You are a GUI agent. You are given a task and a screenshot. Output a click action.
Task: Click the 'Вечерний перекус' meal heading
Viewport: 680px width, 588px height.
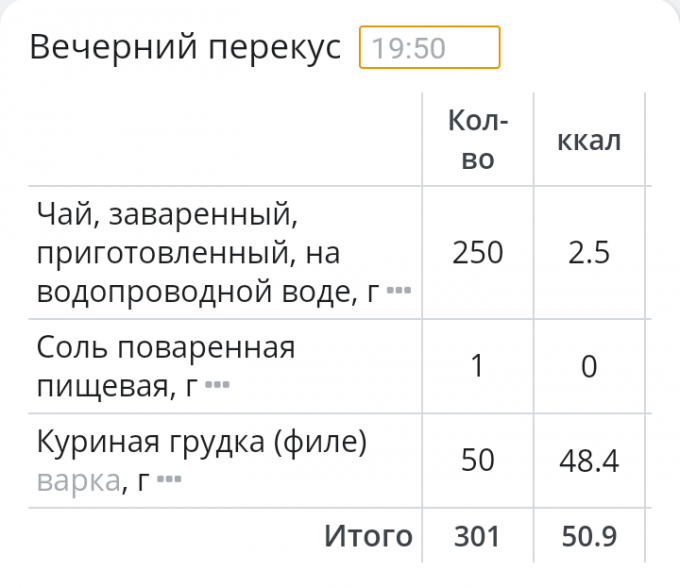186,48
